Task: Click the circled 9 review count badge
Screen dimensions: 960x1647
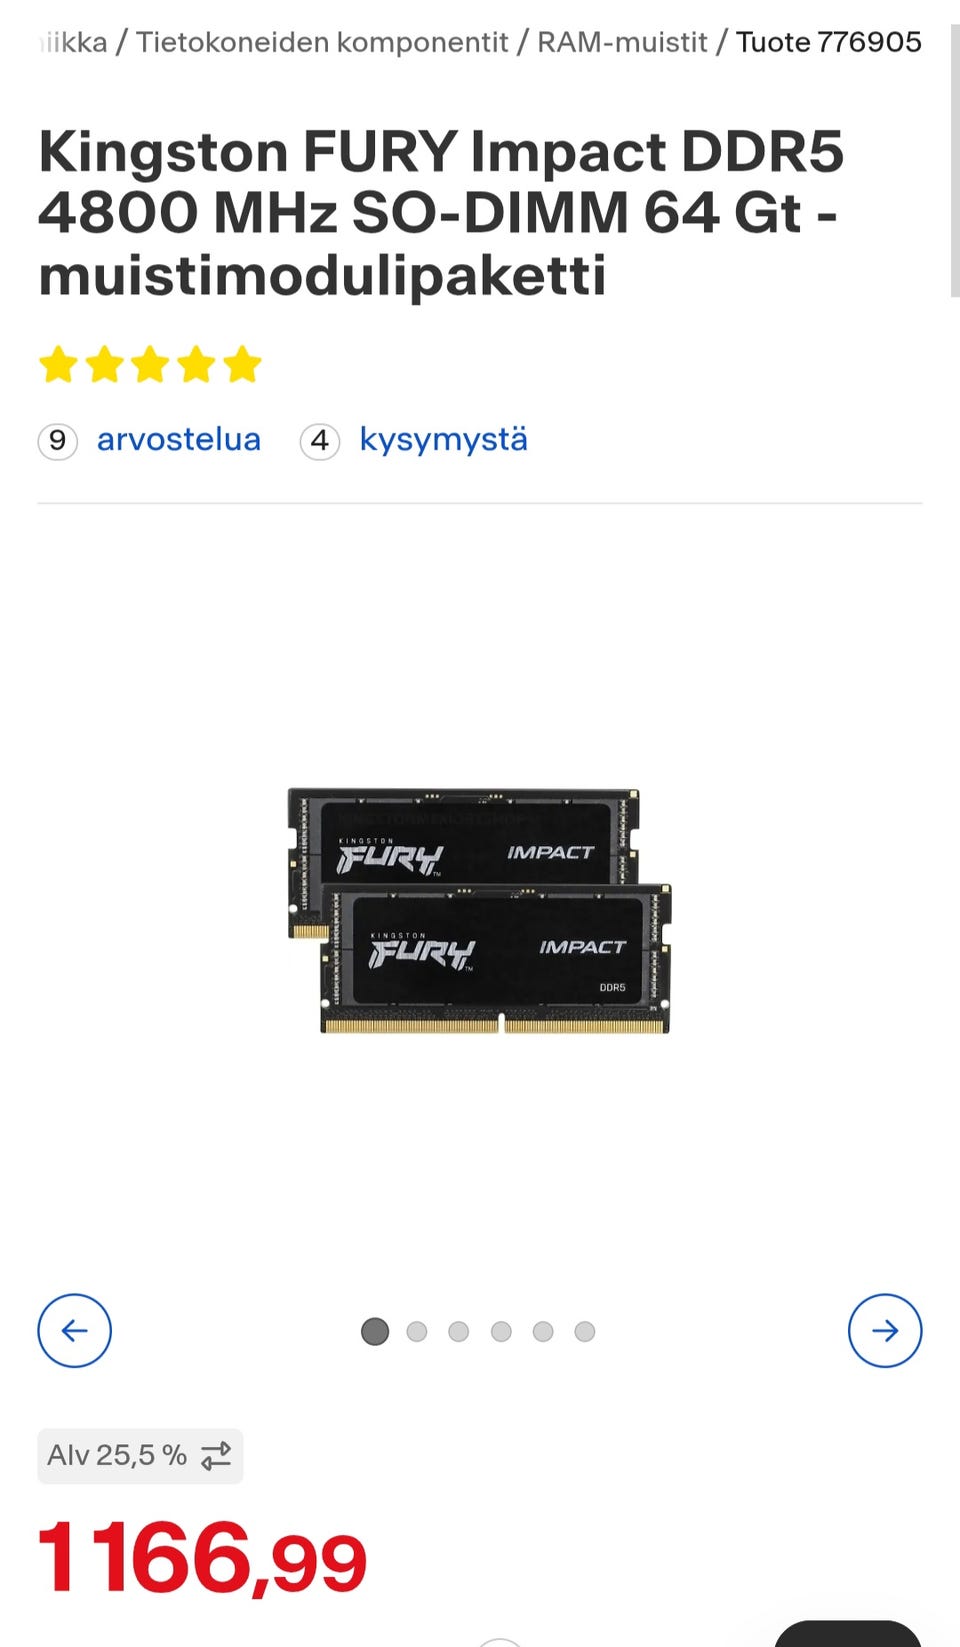Action: [58, 441]
